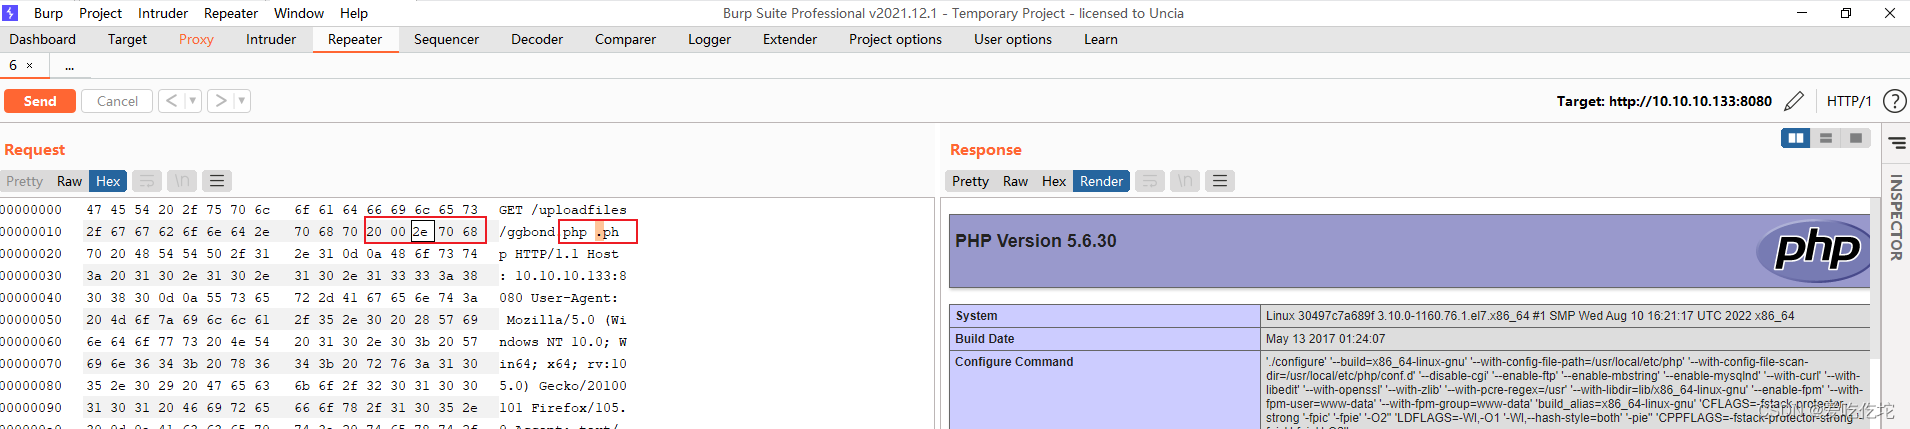Open Request pane options hamburger menu
The height and width of the screenshot is (429, 1910).
pyautogui.click(x=217, y=181)
